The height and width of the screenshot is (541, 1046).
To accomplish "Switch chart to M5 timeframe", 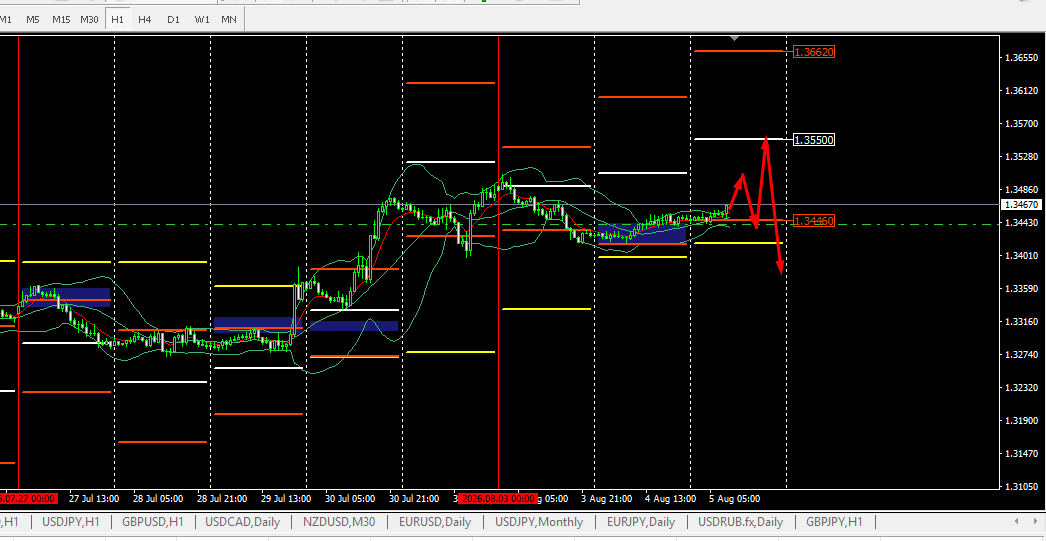I will tap(33, 19).
